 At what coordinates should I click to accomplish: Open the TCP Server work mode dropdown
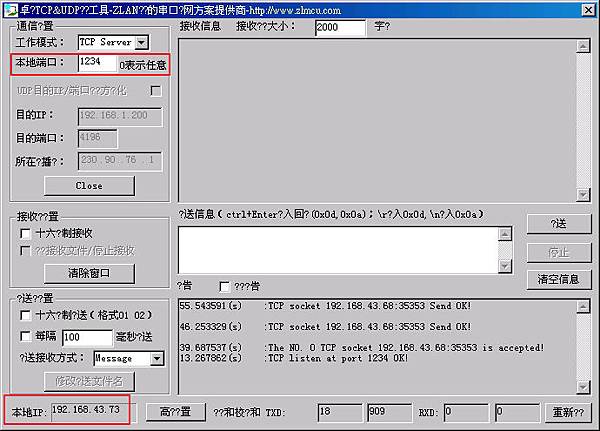[142, 42]
